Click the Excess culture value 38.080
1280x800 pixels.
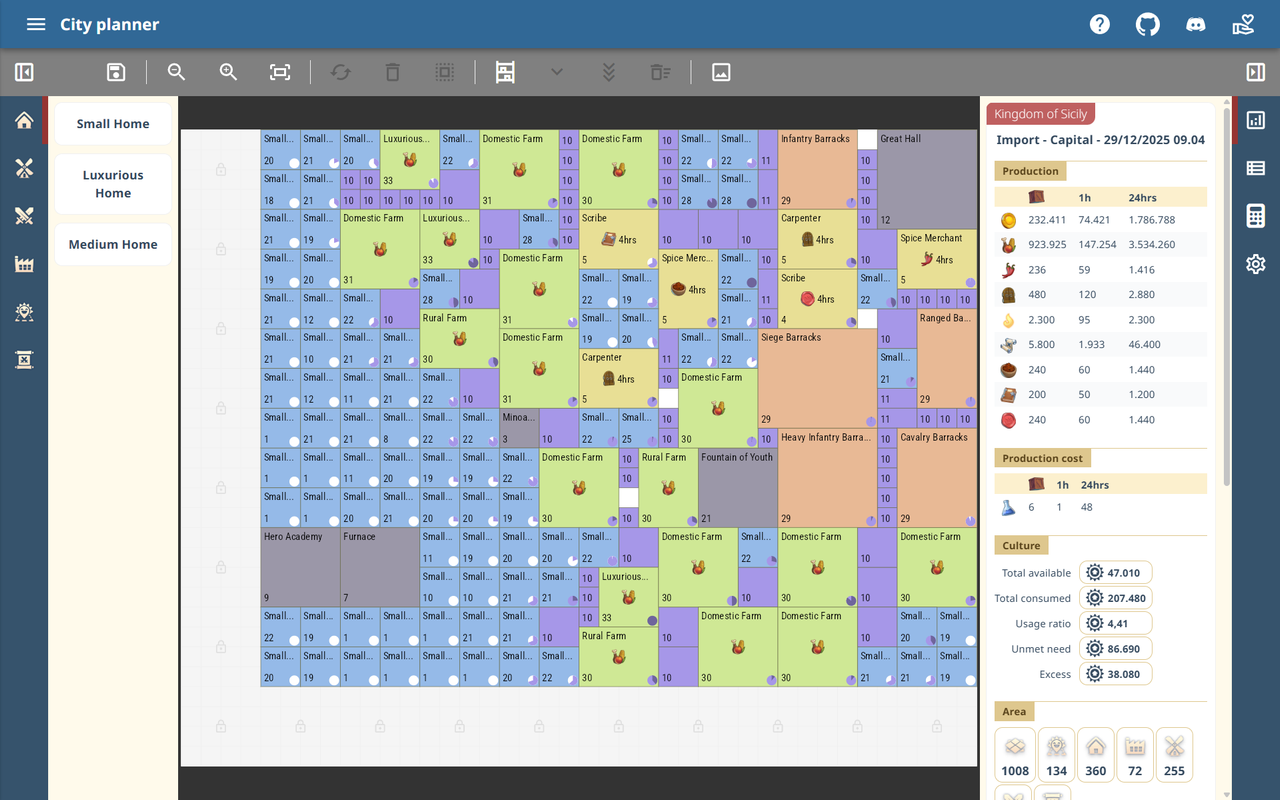click(x=1115, y=674)
